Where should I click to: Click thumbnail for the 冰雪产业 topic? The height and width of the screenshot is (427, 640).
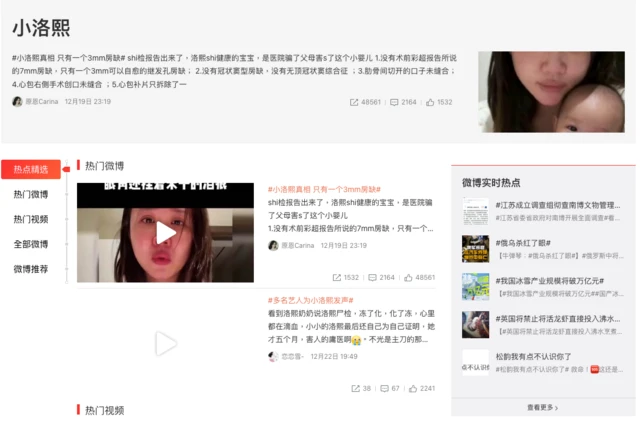point(476,287)
